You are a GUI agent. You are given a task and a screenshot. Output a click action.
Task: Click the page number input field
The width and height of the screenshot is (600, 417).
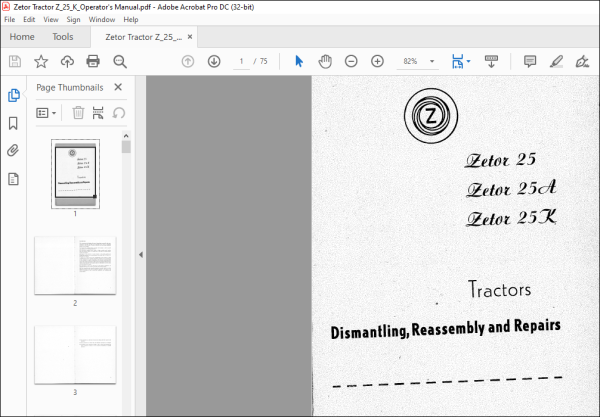(x=241, y=61)
